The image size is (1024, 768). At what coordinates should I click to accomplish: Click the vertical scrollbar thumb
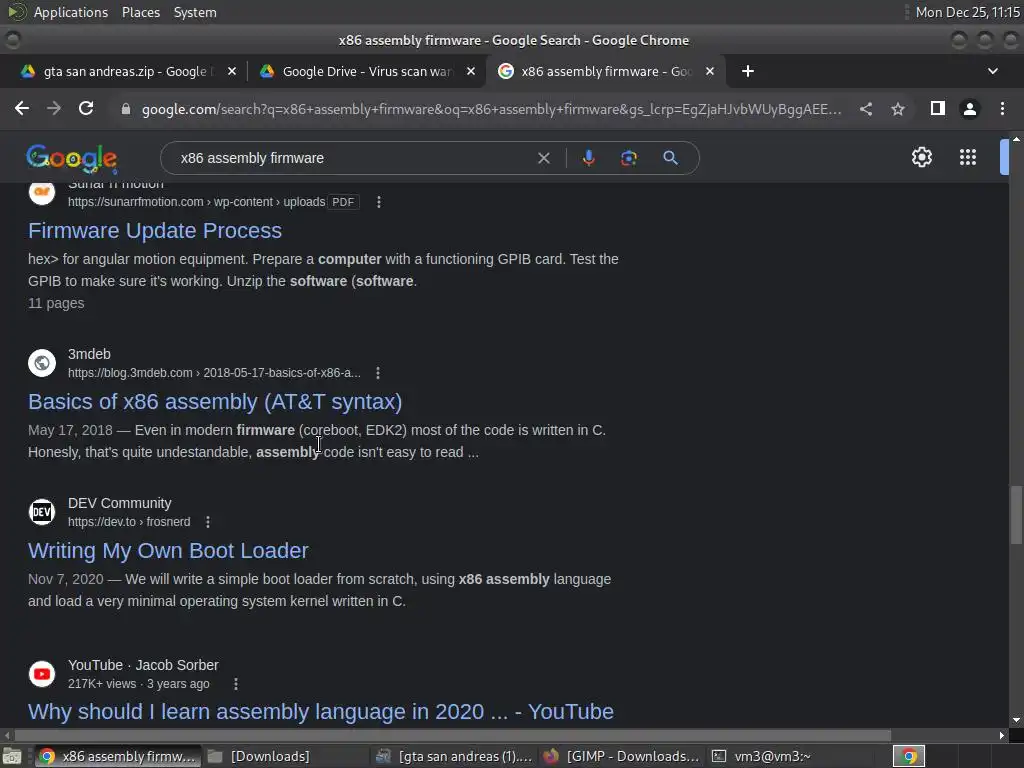[1016, 515]
